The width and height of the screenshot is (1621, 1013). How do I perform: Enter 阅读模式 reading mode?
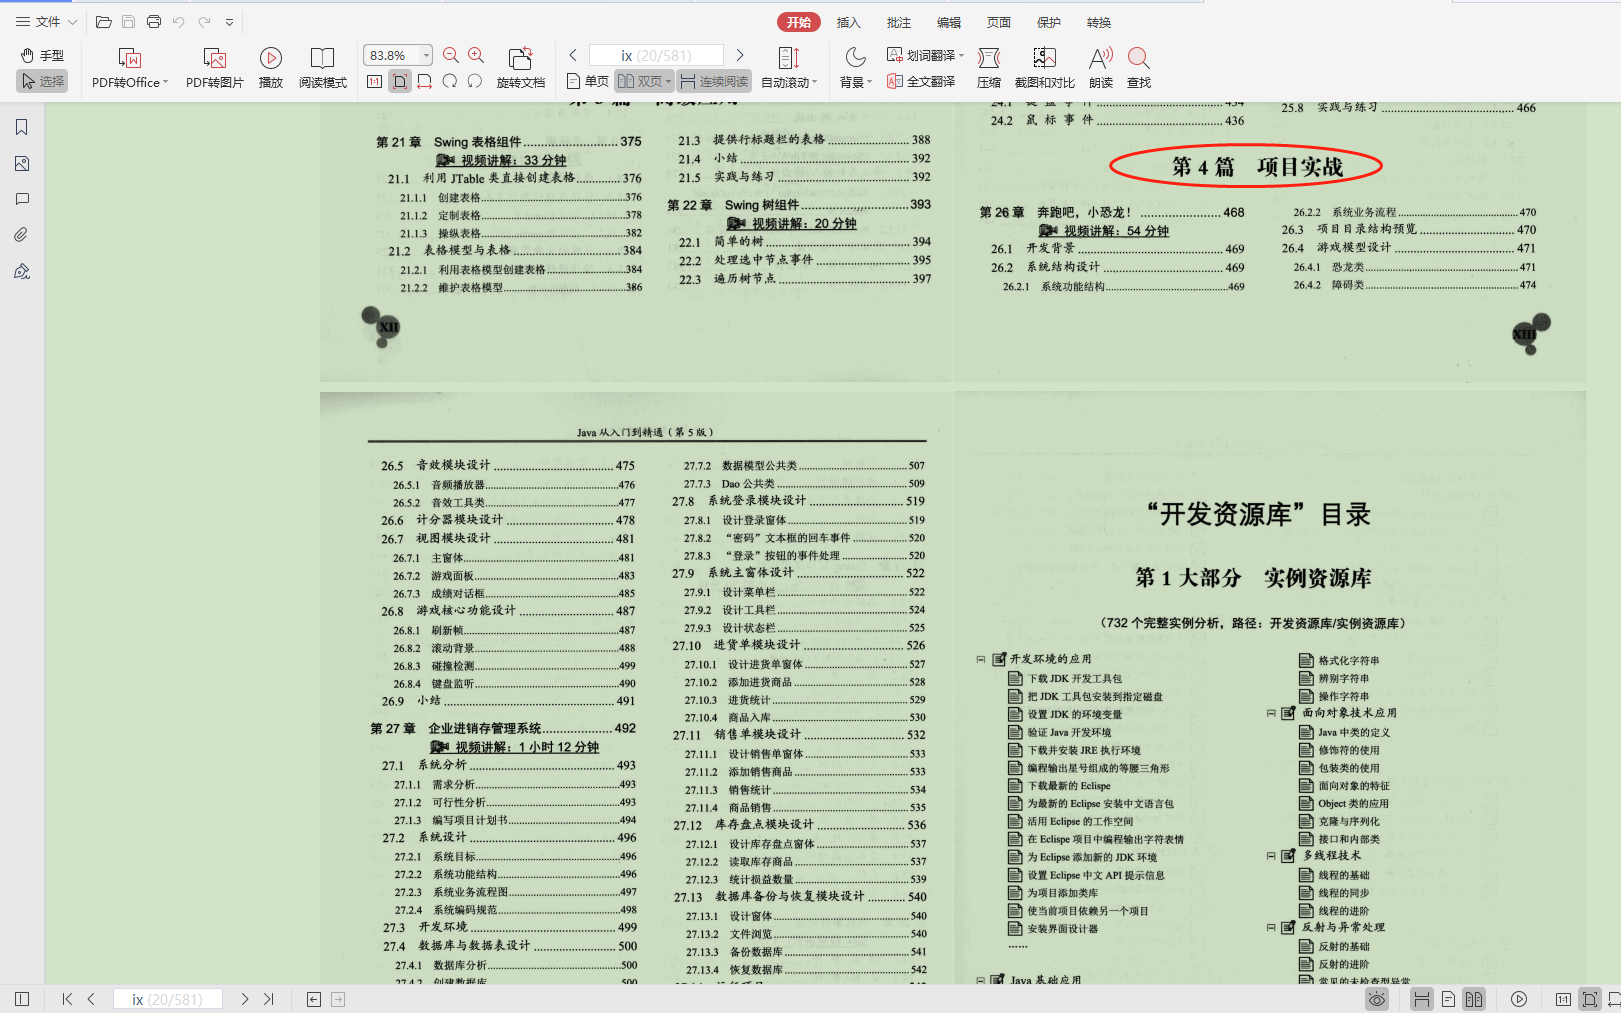tap(322, 68)
